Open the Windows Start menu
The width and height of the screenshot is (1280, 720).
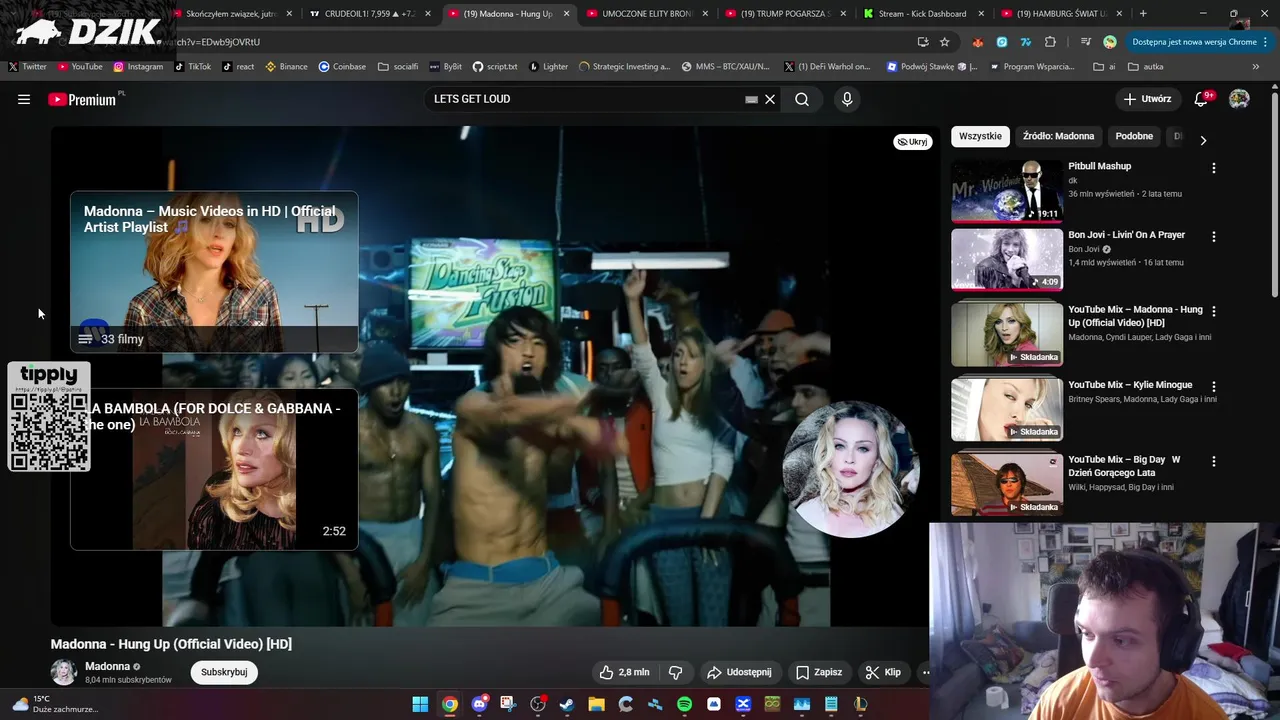[420, 704]
